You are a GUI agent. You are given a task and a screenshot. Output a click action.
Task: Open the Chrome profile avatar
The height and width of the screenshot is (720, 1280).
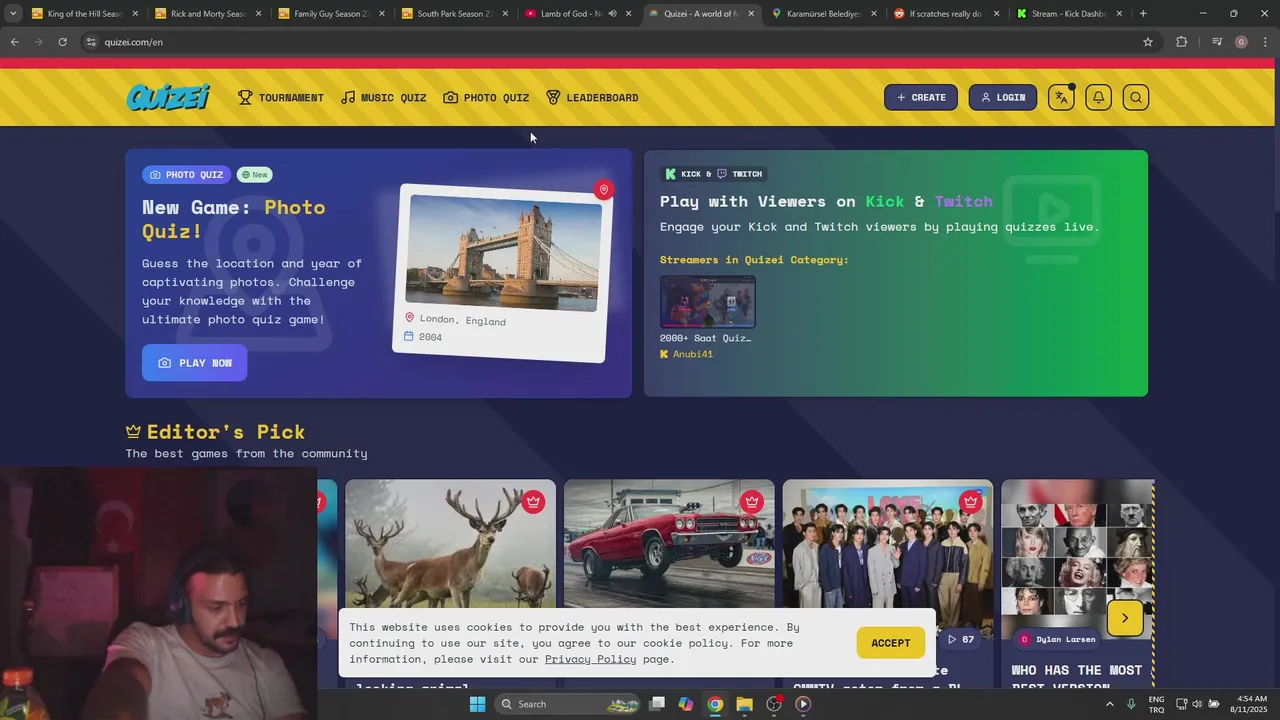(x=1241, y=42)
